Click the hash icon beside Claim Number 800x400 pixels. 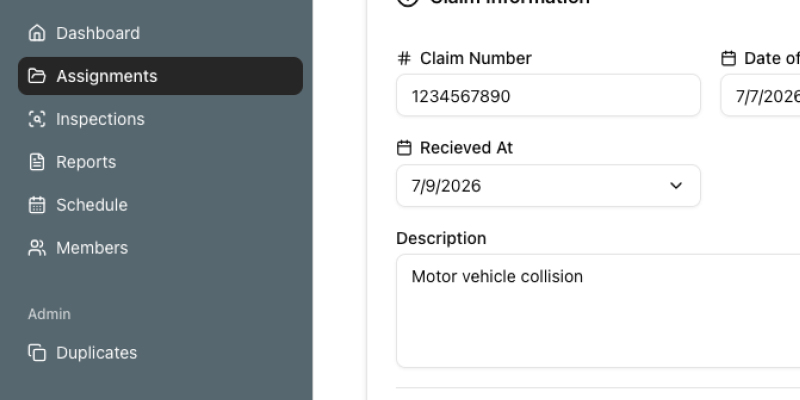tap(404, 58)
